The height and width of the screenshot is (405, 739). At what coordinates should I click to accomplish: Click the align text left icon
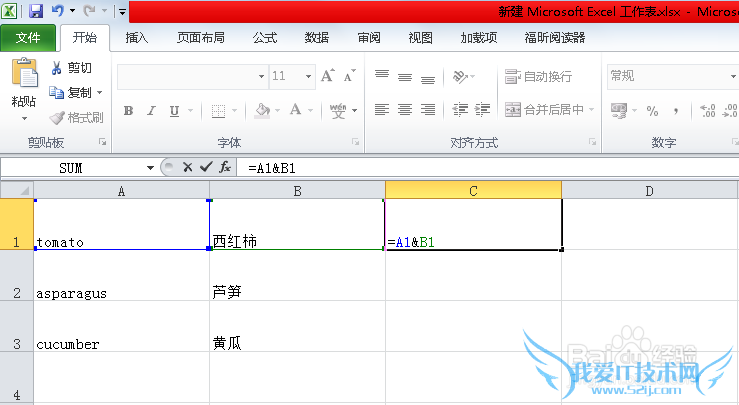point(382,110)
